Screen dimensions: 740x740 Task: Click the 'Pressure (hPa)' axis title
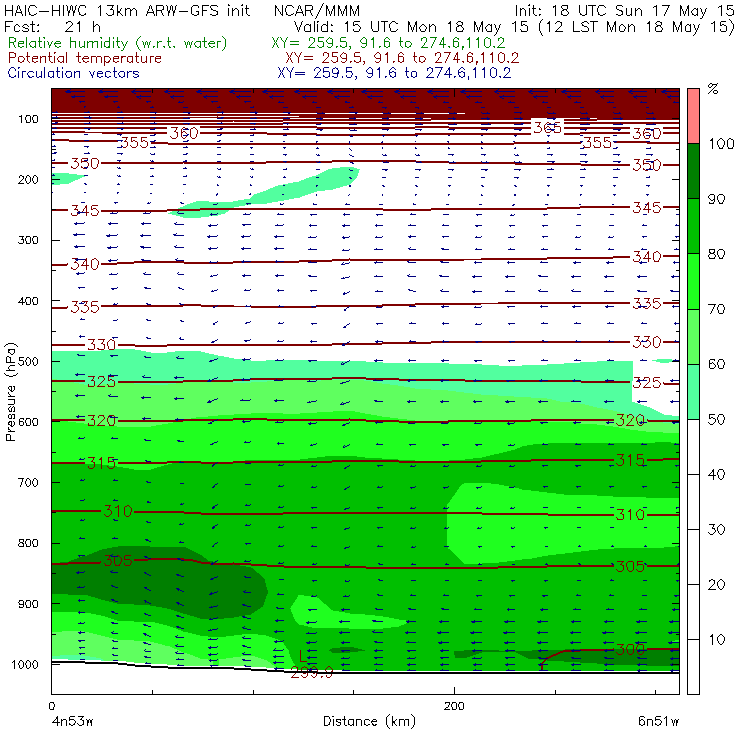(10, 392)
